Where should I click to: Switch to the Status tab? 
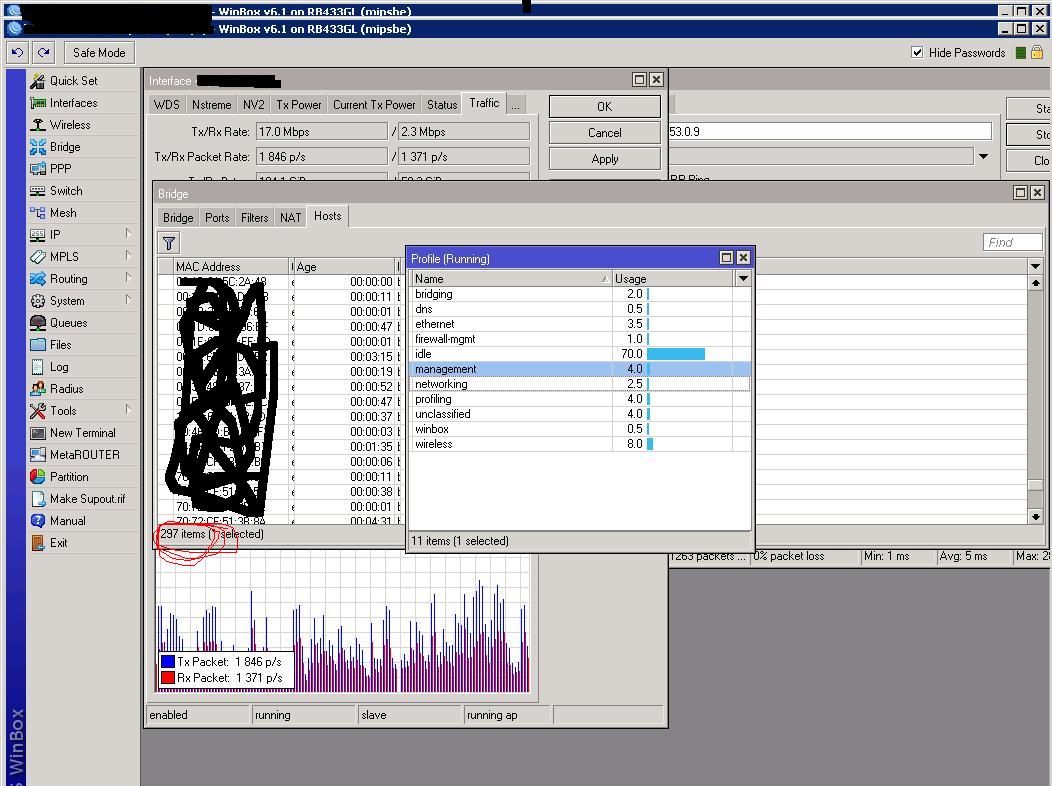(x=441, y=104)
